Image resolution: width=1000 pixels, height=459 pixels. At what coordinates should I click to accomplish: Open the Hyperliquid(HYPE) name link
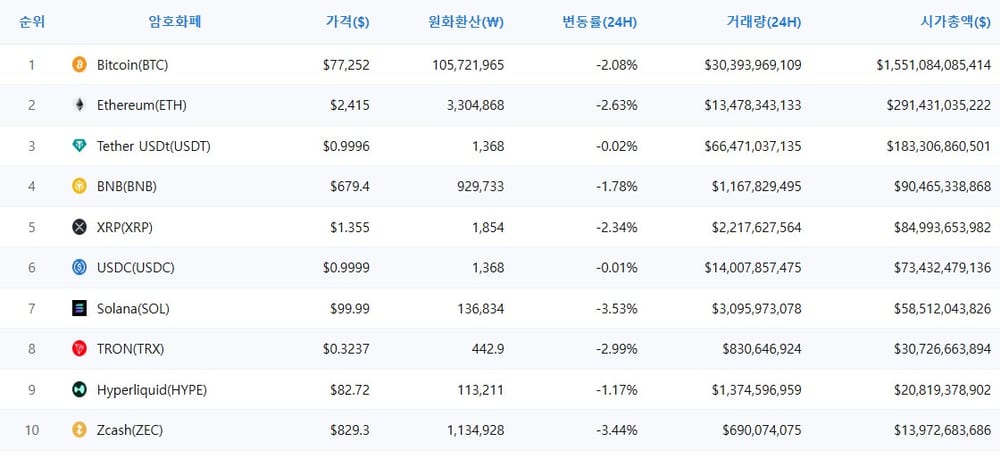tap(152, 390)
